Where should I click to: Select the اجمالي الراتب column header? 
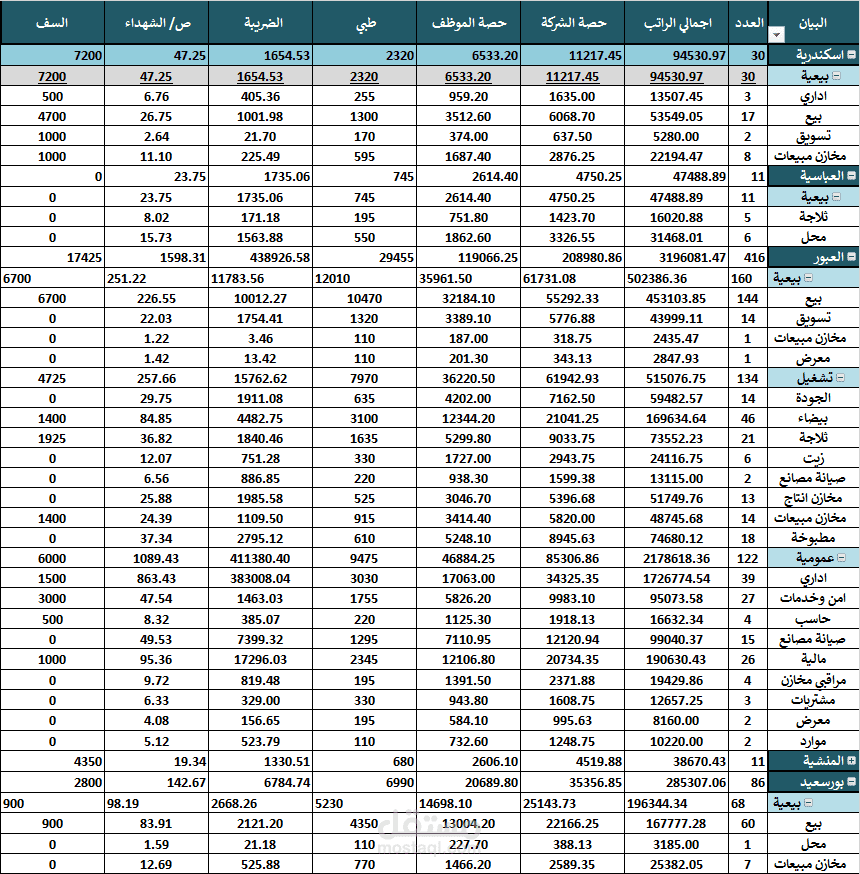point(677,22)
